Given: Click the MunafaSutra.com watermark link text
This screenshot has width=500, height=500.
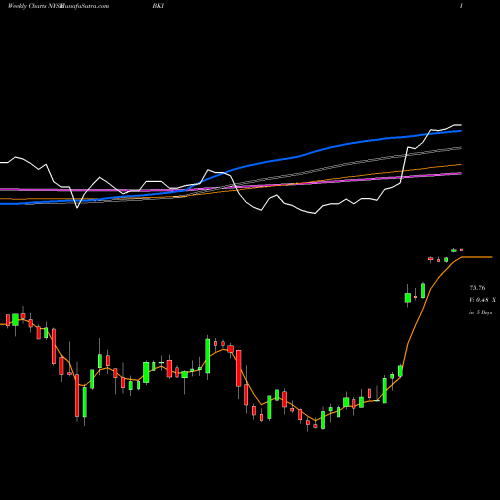Looking at the screenshot, I should click(x=84, y=6).
